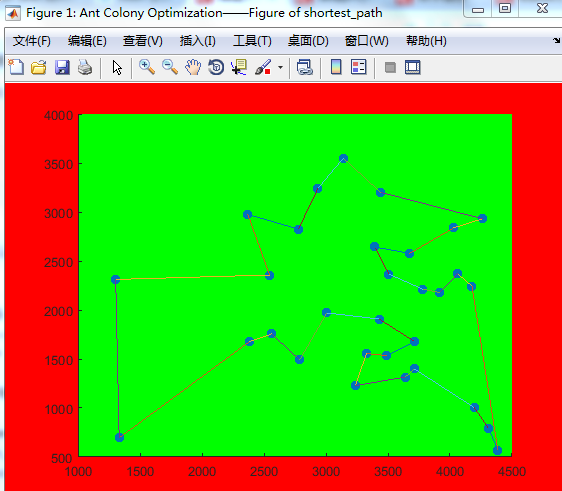Screen dimensions: 562x491
Task: Activate the Zoom In magnifier tool
Action: (x=147, y=67)
